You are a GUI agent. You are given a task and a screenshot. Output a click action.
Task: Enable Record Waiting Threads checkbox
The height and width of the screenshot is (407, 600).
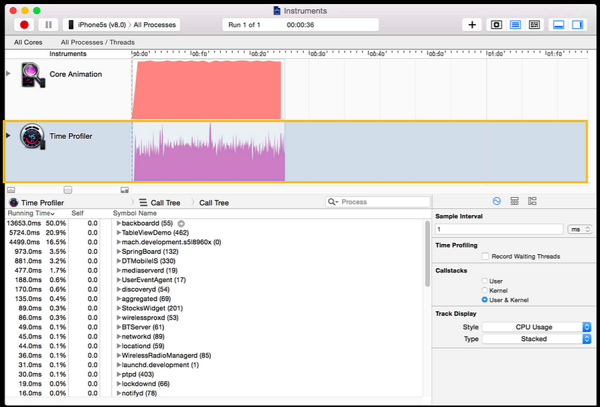pos(486,257)
